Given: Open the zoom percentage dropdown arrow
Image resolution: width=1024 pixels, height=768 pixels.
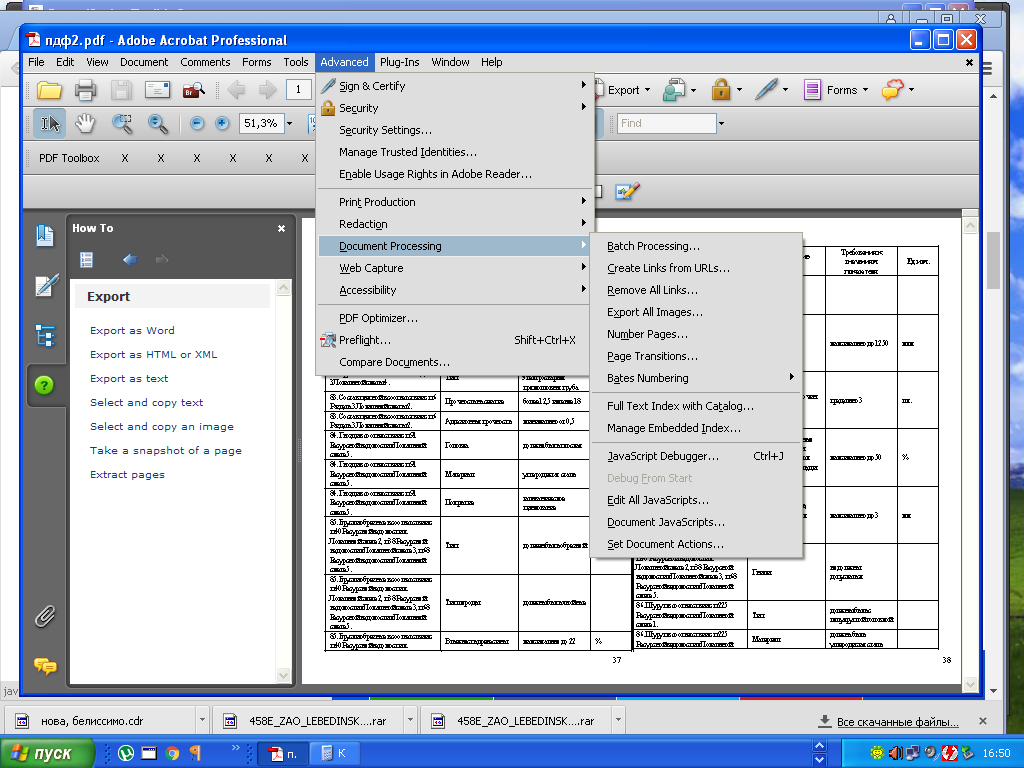Looking at the screenshot, I should tap(290, 123).
